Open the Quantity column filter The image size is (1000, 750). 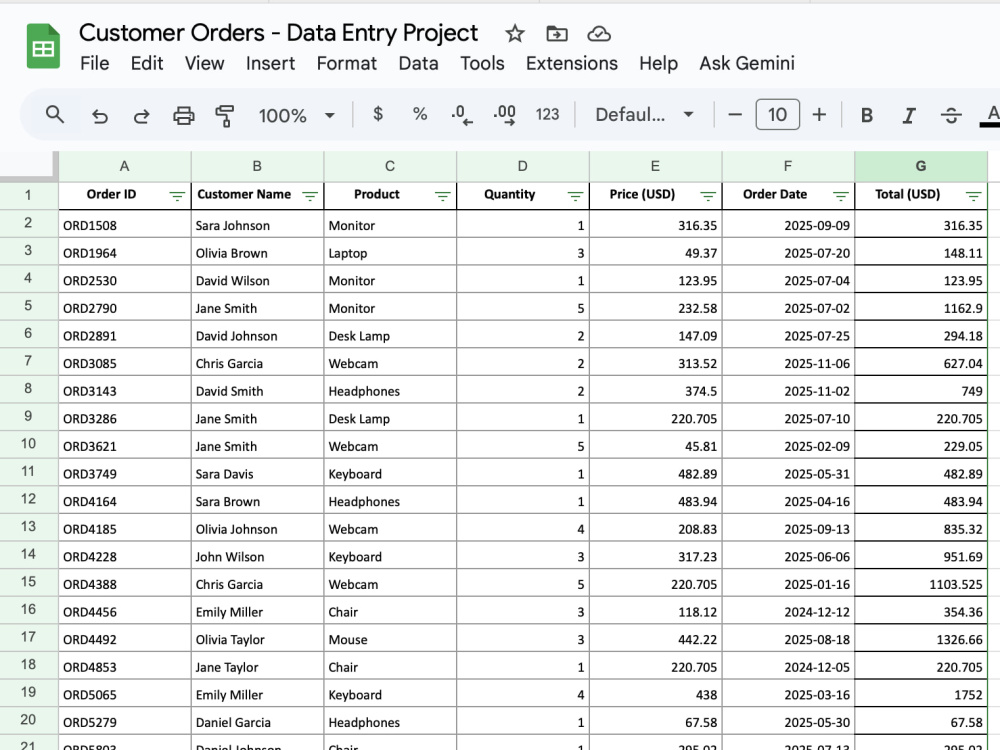(575, 196)
